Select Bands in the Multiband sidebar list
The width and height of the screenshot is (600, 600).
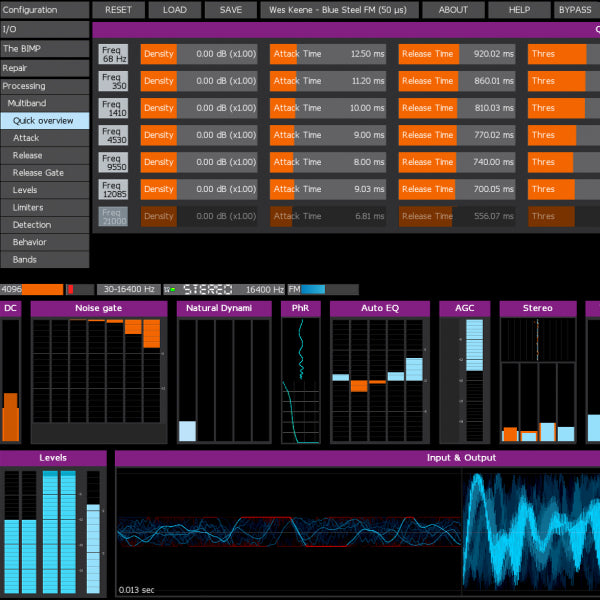(44, 260)
